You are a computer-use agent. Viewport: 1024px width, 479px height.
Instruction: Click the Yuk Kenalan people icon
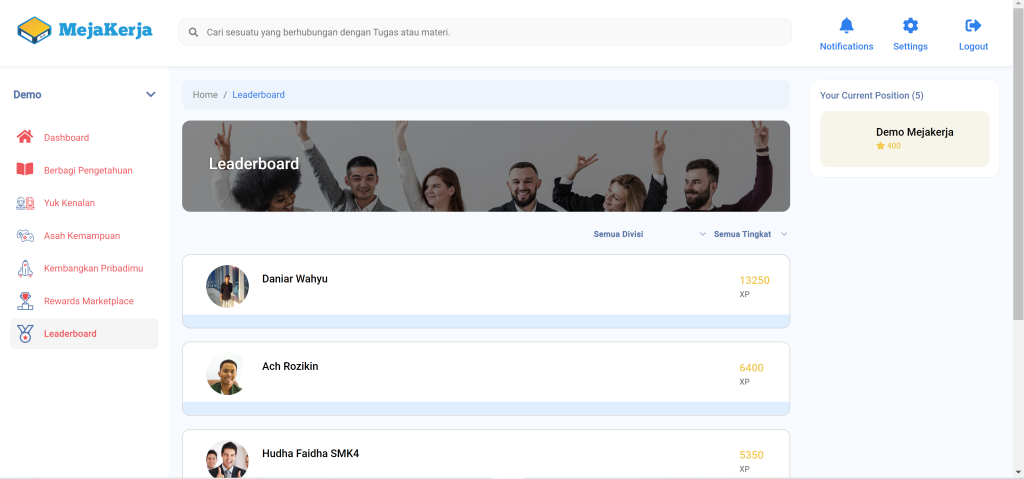click(x=25, y=203)
